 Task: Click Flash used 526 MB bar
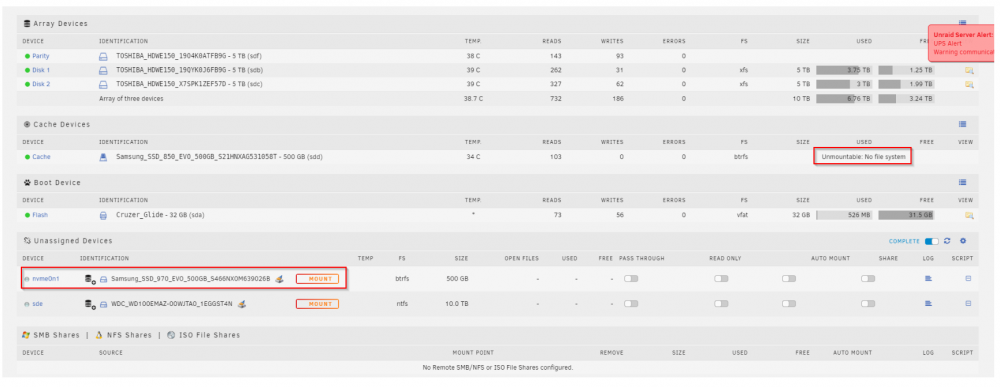pos(844,215)
